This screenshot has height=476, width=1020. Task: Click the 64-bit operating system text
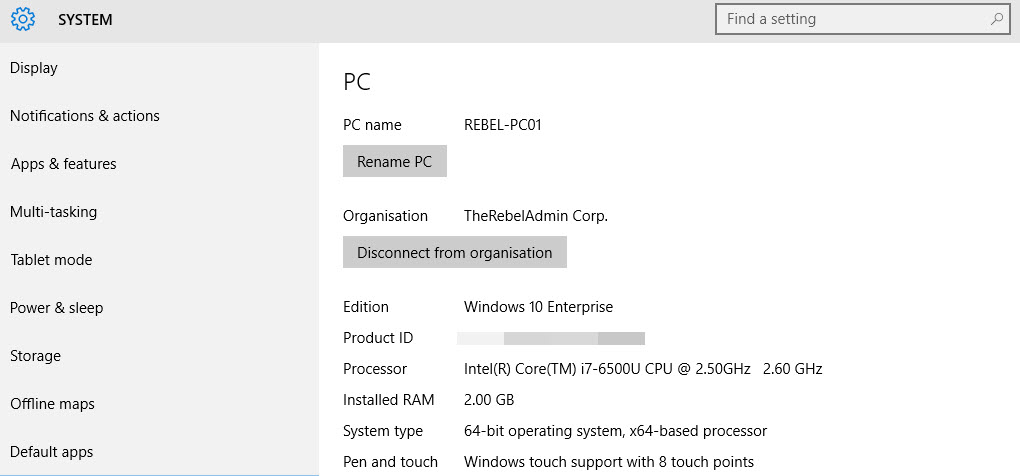pos(615,430)
